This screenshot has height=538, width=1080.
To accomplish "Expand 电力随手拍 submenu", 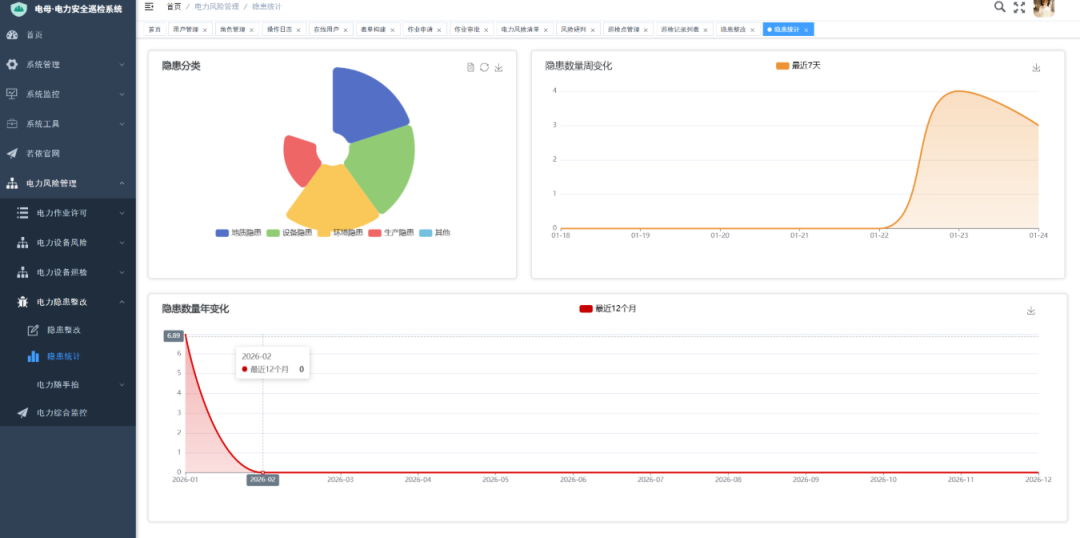I will click(x=68, y=384).
